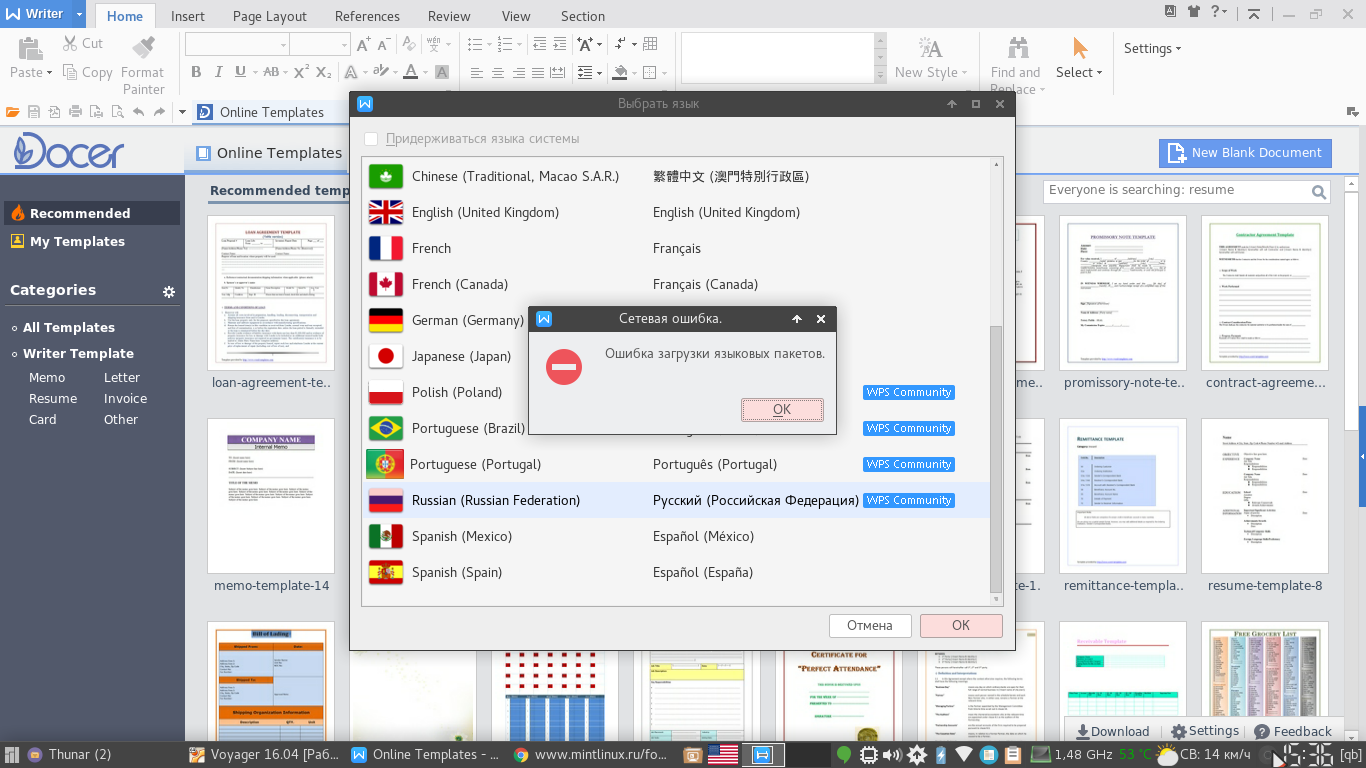
Task: Switch to the Insert ribbon tab
Action: pos(188,16)
